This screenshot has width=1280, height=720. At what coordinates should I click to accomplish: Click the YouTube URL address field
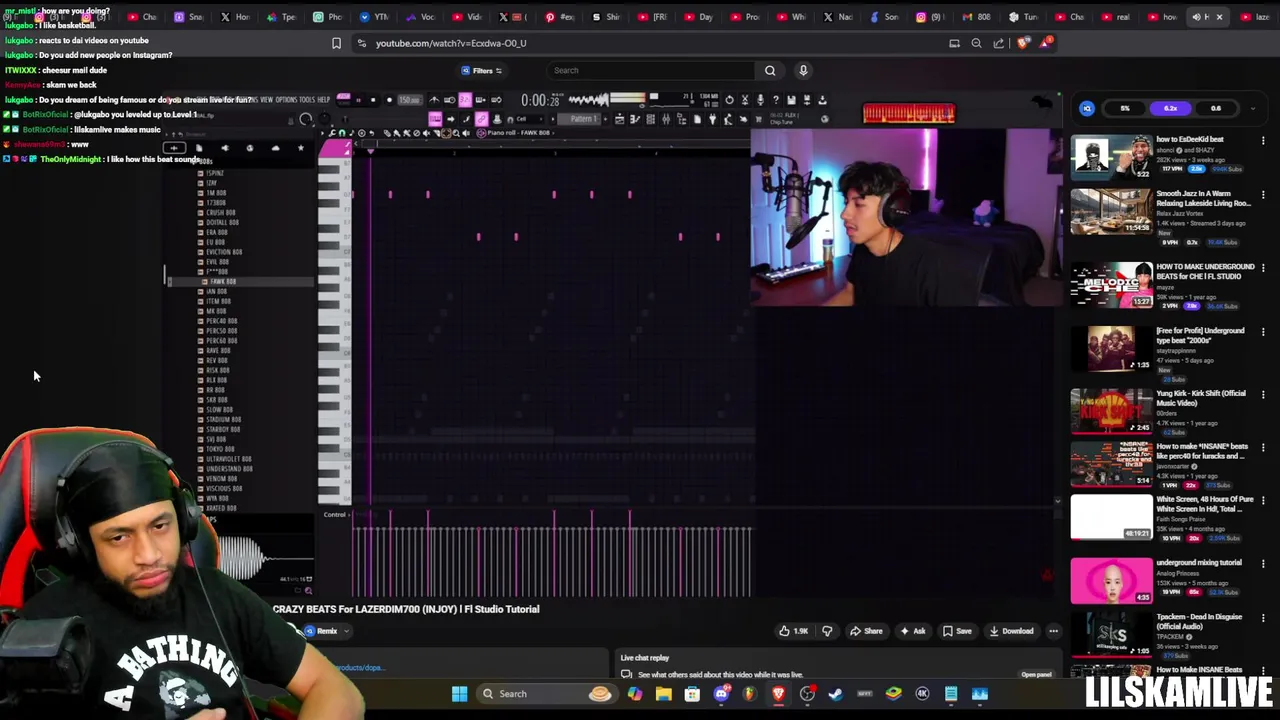point(451,43)
